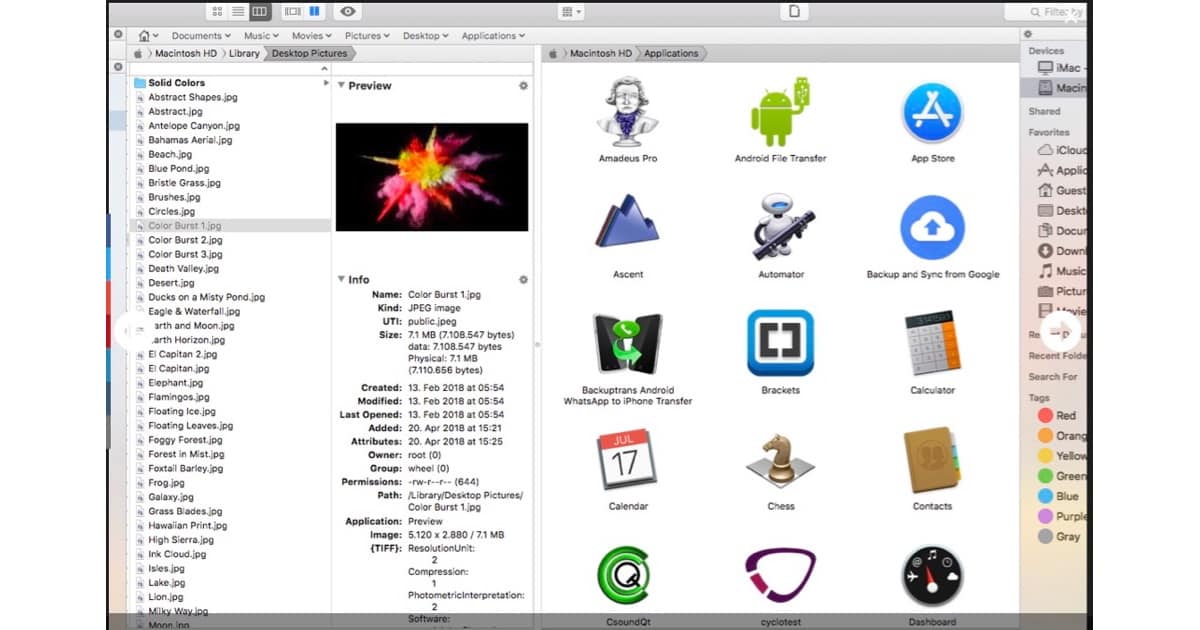The height and width of the screenshot is (630, 1200).
Task: Collapse the Info section disclosure triangle
Action: [340, 280]
